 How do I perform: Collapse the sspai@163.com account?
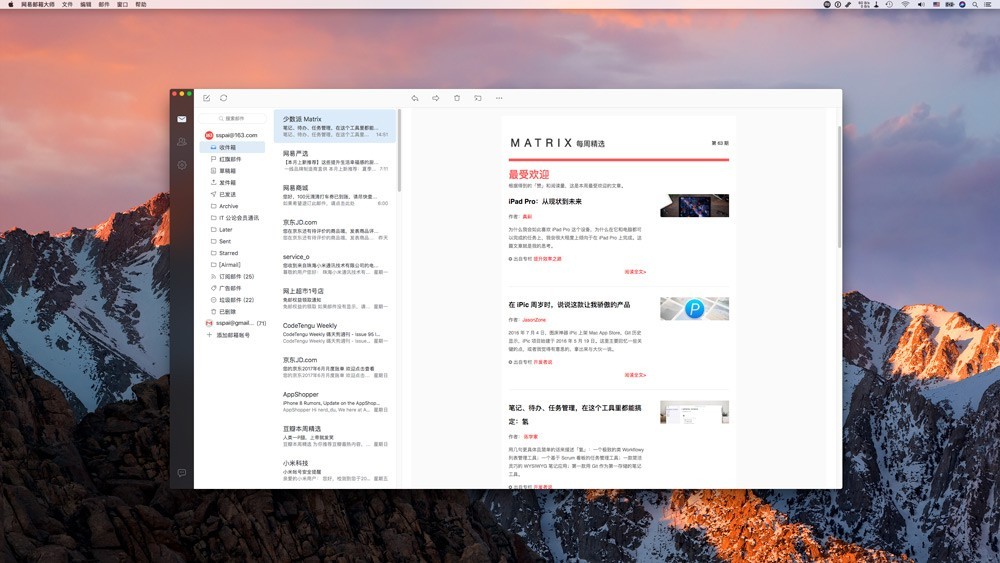click(232, 135)
